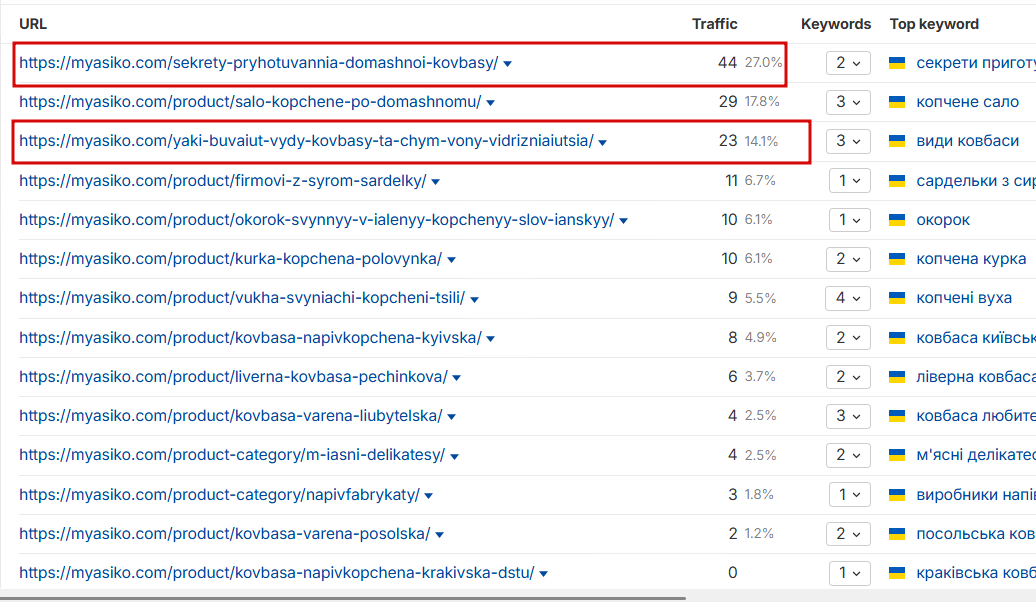1036x602 pixels.
Task: Open keywords dropdown for sekrety-pryhotuvannia row
Action: 848,63
